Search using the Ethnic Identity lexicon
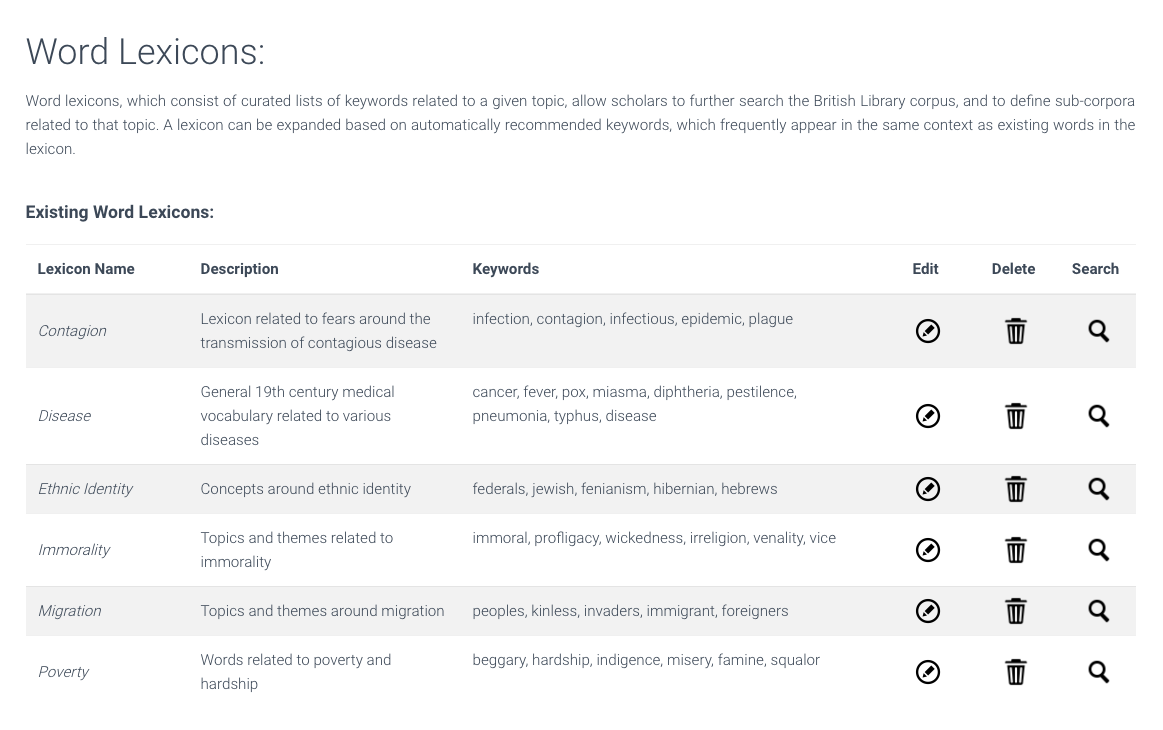The width and height of the screenshot is (1163, 730). (1098, 489)
